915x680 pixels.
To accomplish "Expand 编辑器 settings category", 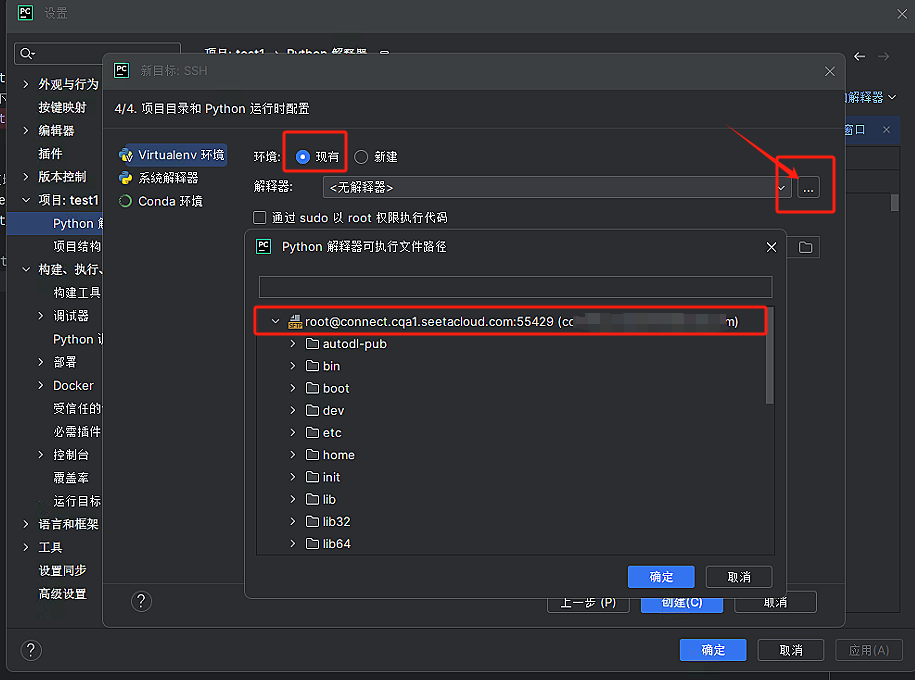I will point(26,130).
